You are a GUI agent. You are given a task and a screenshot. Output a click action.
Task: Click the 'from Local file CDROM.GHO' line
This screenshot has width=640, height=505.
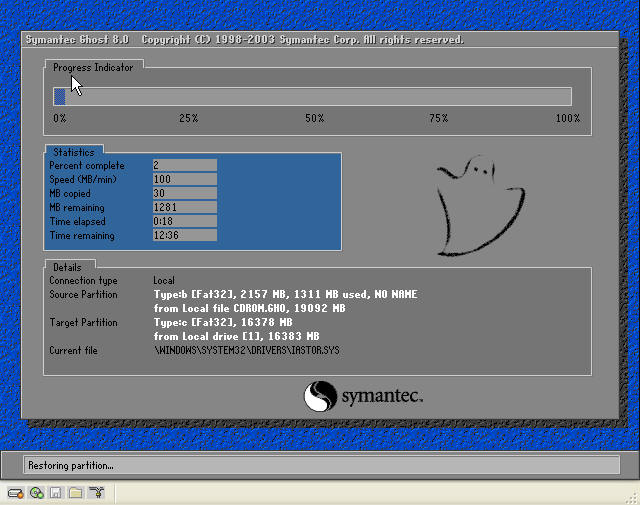point(249,308)
